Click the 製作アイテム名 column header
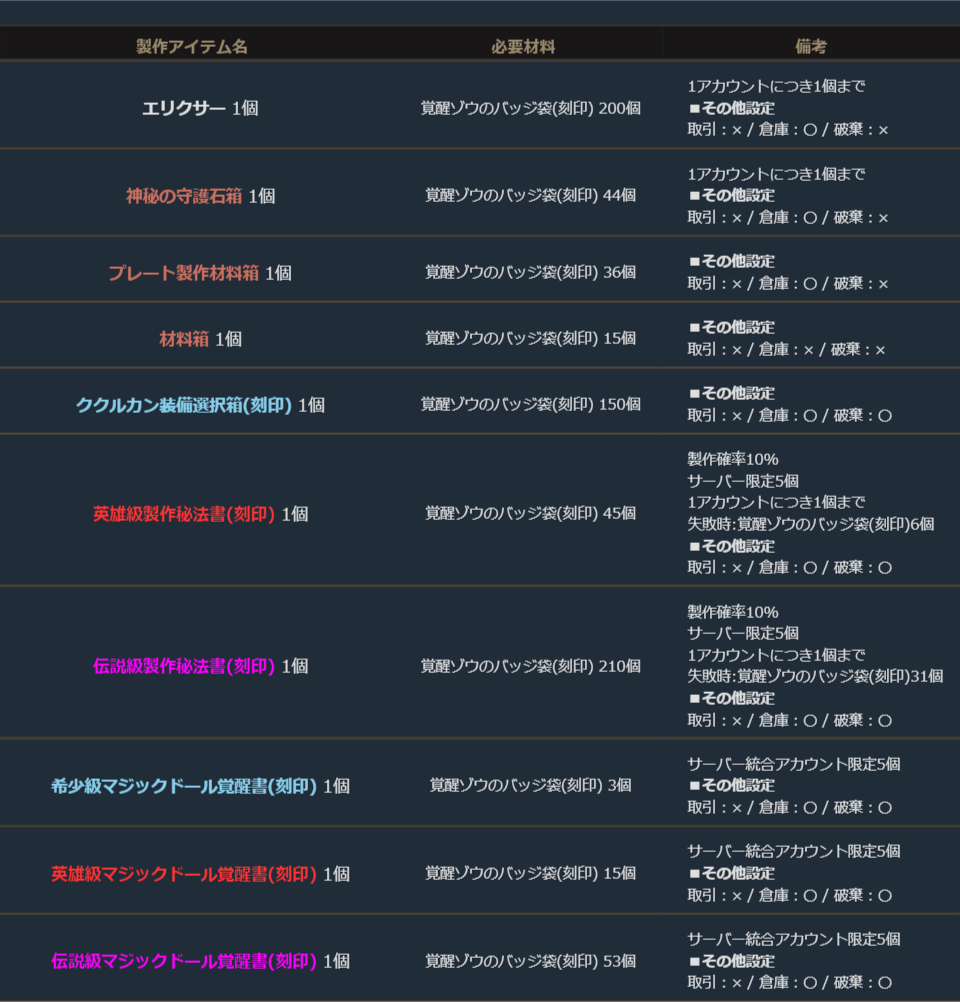 [192, 46]
